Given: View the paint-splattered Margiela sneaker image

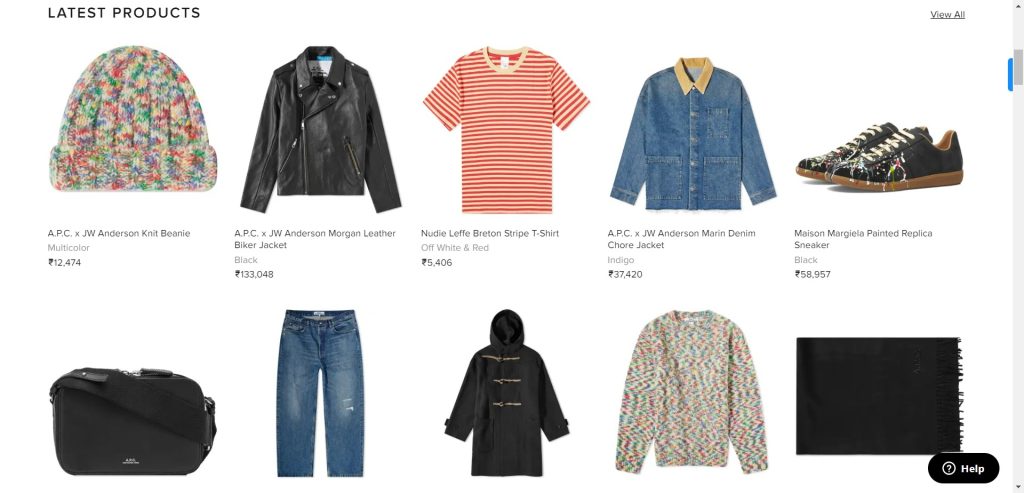Looking at the screenshot, I should (879, 157).
